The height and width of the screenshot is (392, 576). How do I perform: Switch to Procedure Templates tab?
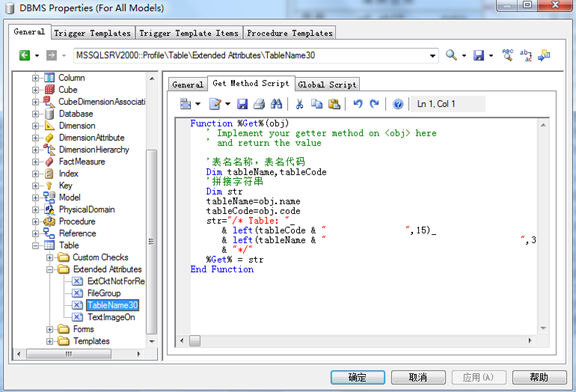pyautogui.click(x=290, y=33)
